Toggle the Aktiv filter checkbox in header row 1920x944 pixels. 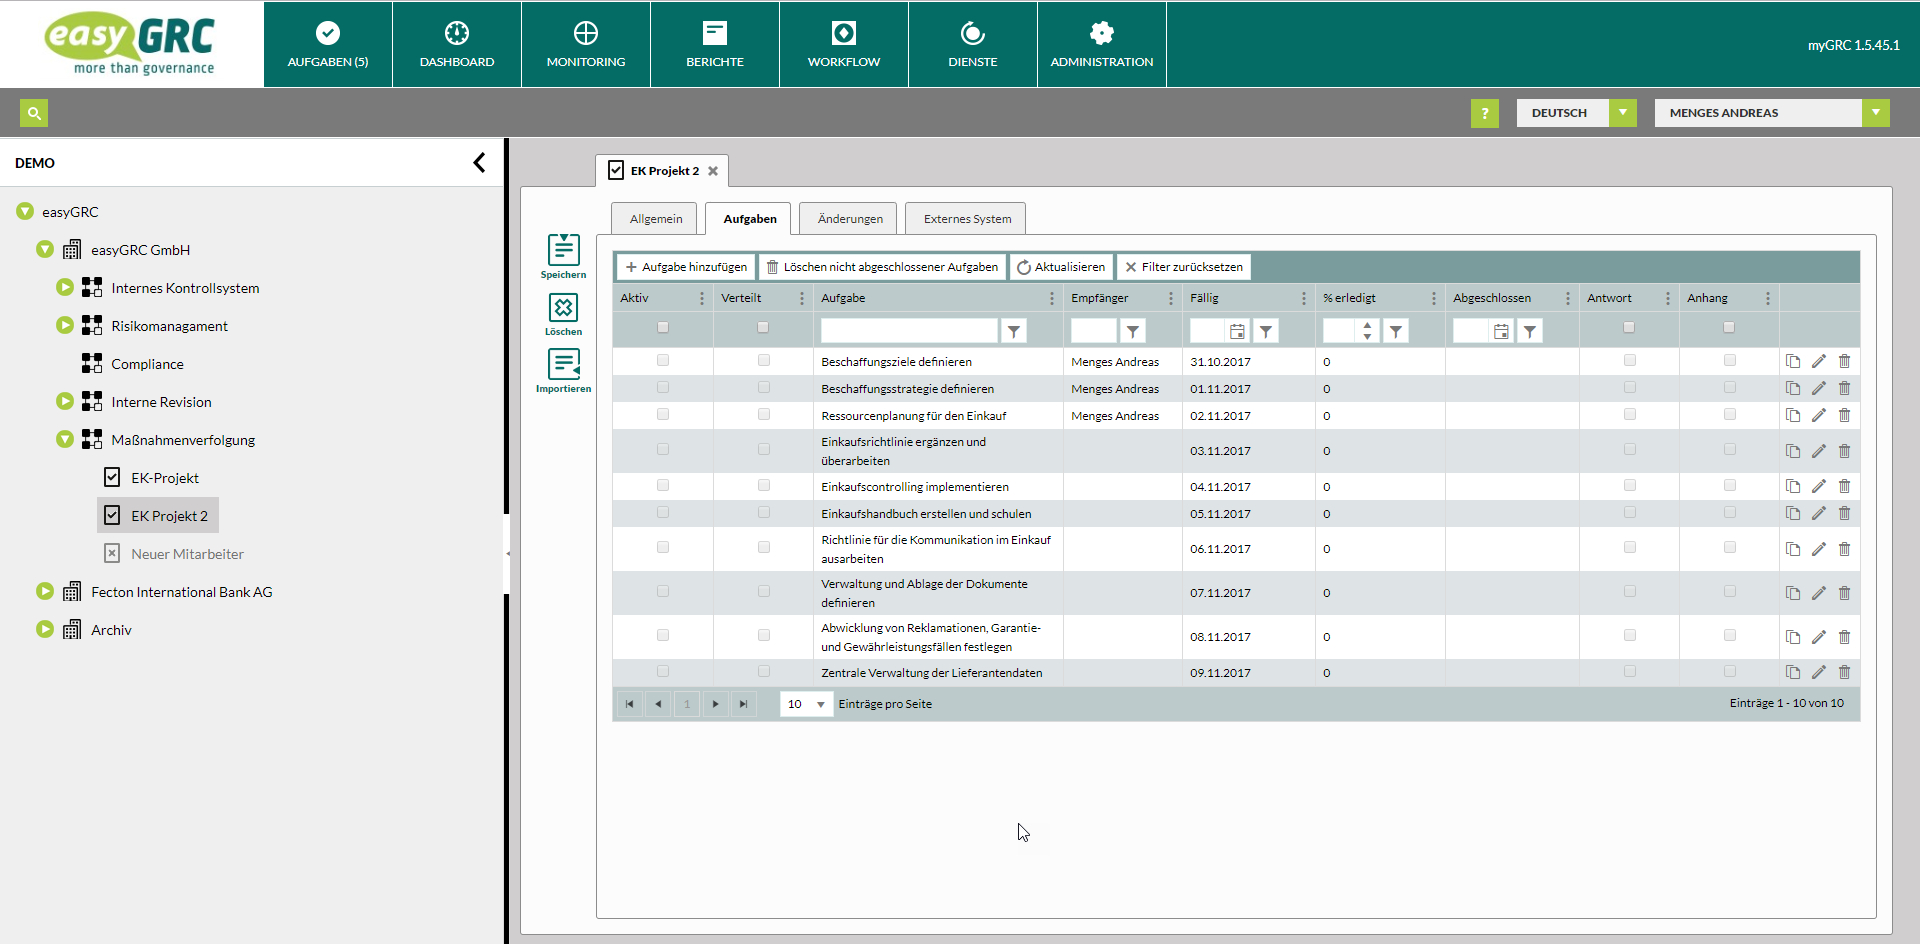662,327
